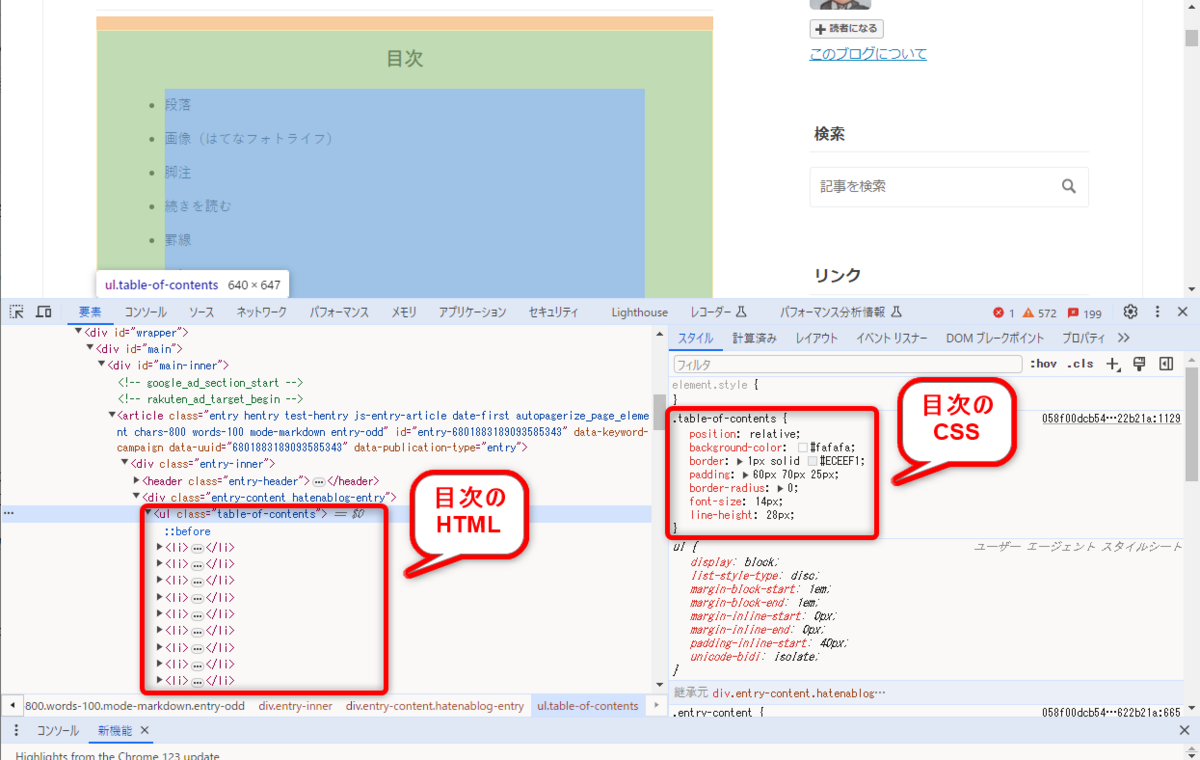This screenshot has height=760, width=1200.
Task: Toggle the device toolbar icon
Action: click(x=43, y=312)
